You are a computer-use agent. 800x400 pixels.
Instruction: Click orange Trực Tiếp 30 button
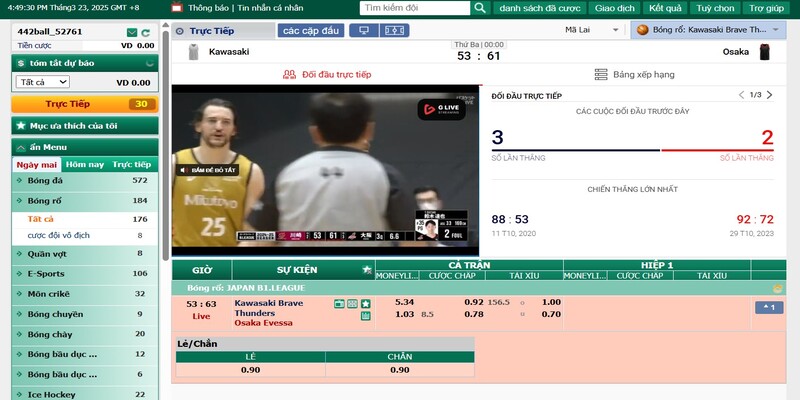pos(85,104)
